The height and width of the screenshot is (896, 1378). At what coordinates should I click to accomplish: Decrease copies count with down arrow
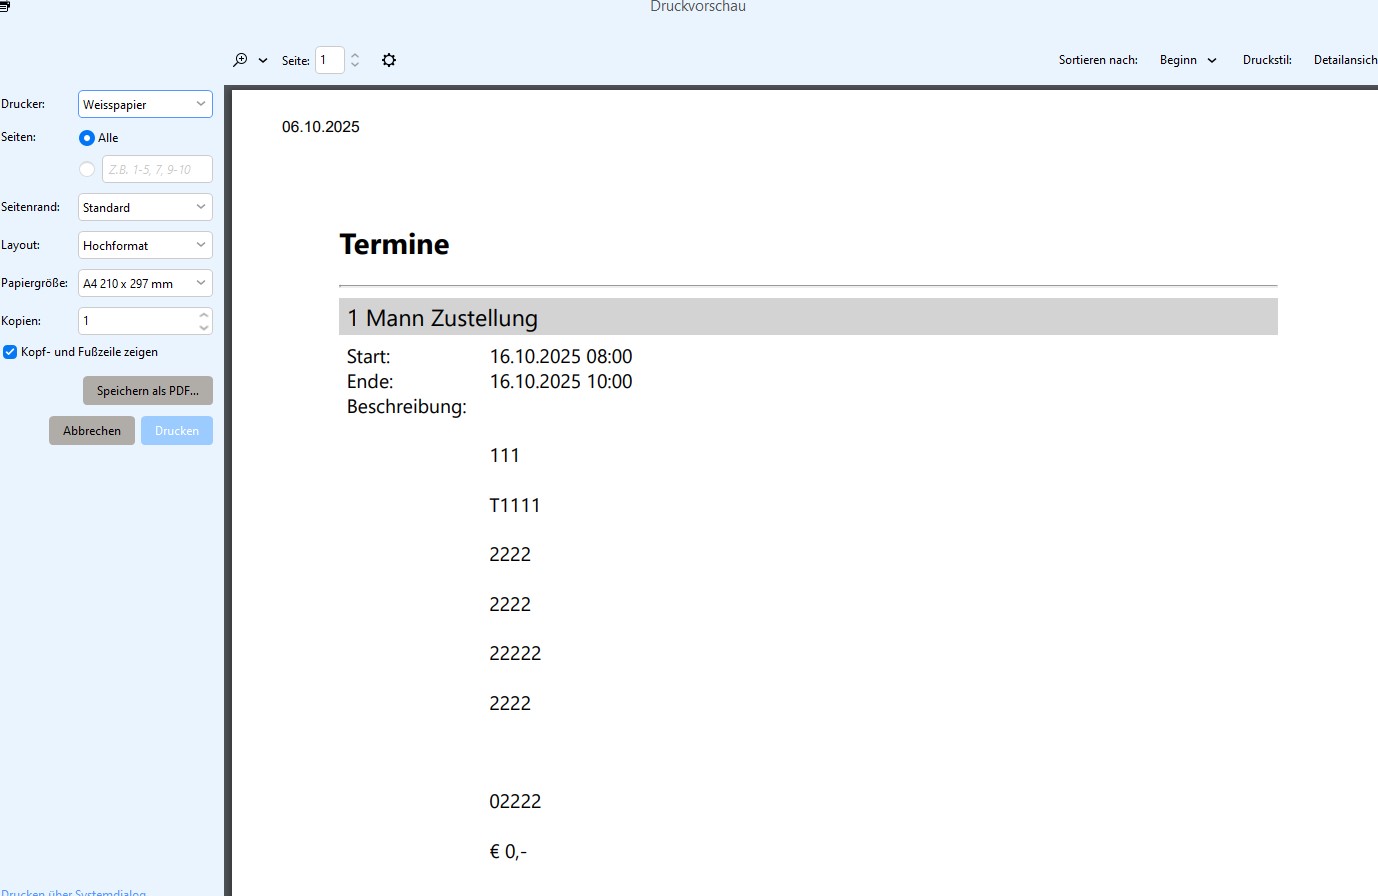pos(204,327)
